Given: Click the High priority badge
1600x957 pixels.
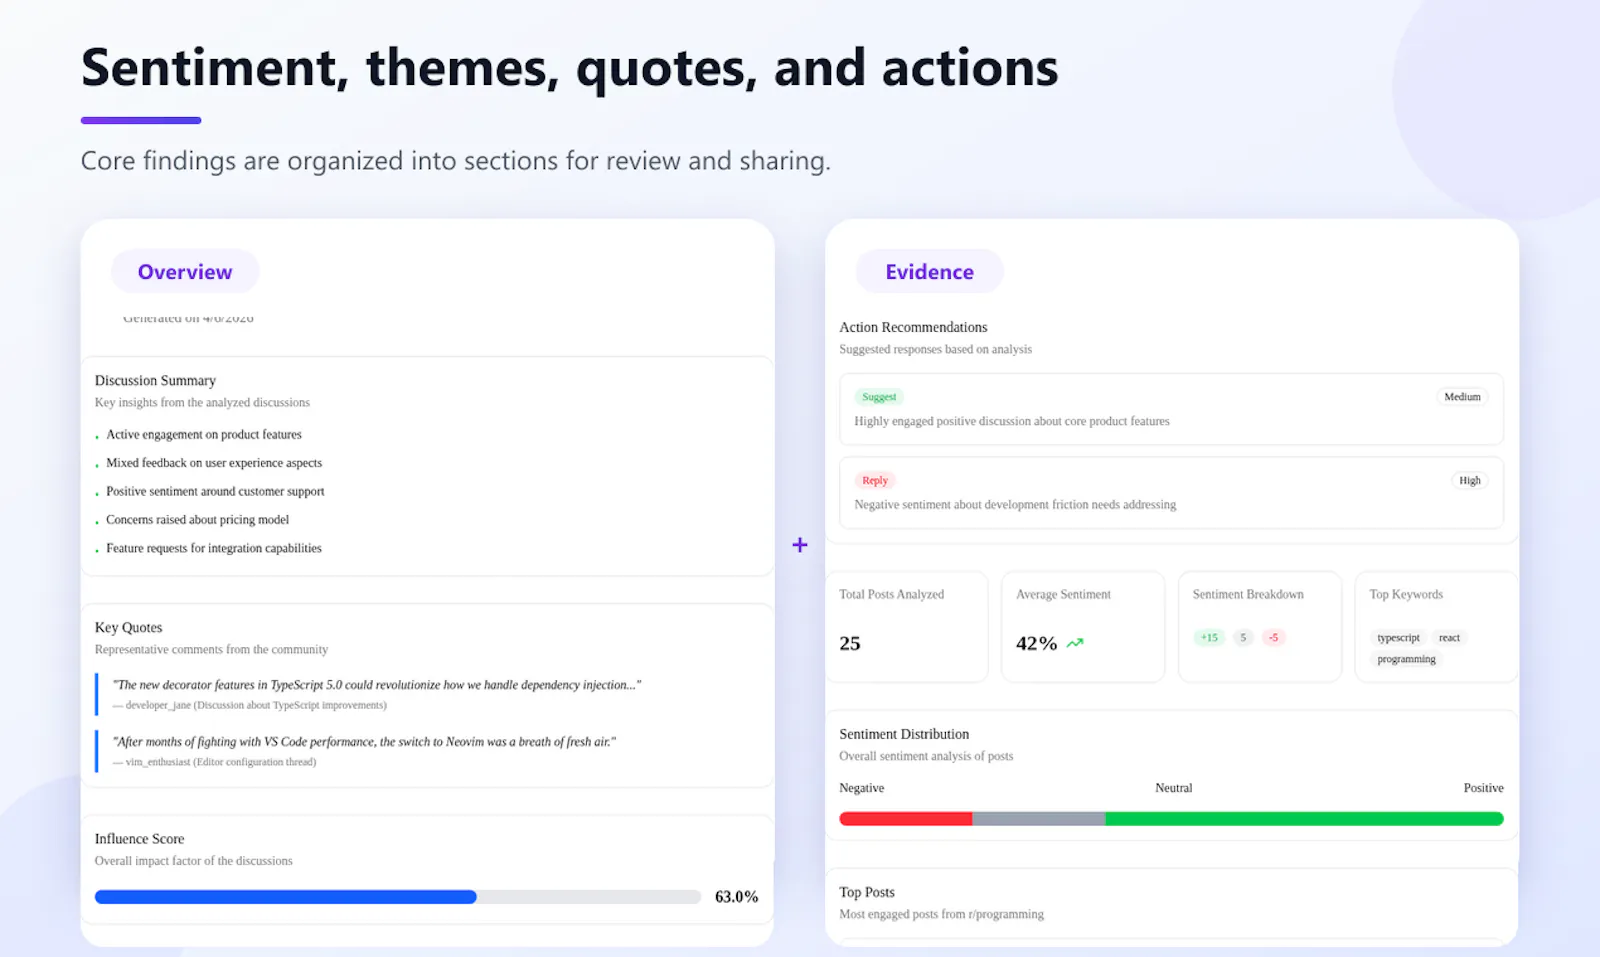Looking at the screenshot, I should coord(1469,481).
